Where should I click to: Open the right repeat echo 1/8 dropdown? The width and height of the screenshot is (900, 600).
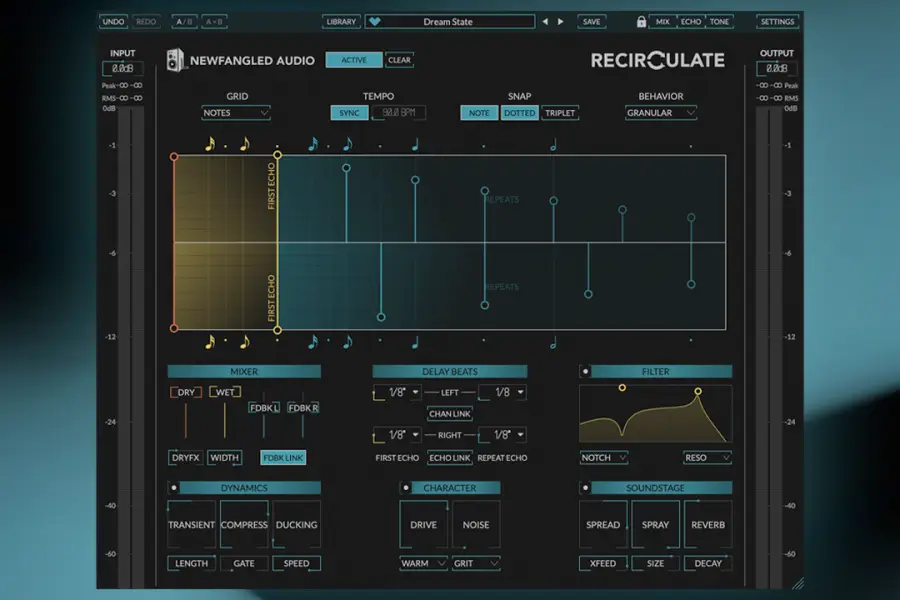pos(502,435)
